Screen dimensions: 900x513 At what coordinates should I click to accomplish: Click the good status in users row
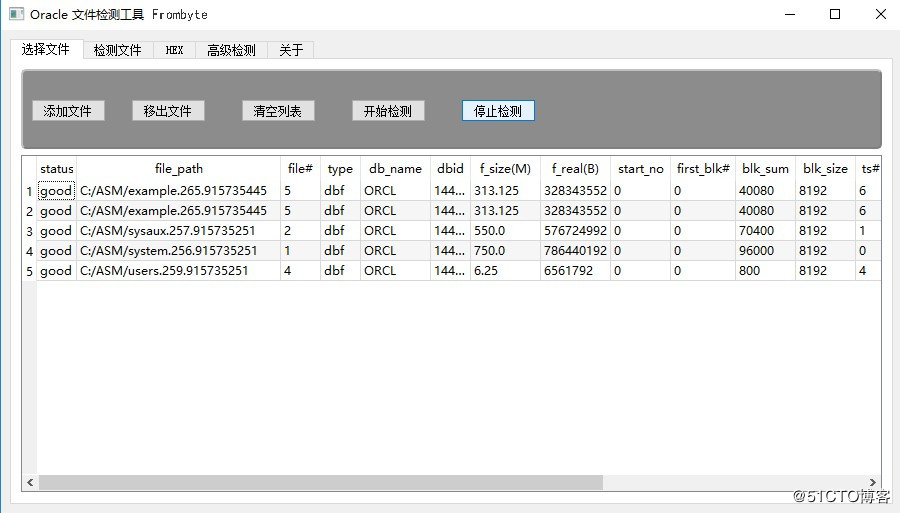[56, 271]
